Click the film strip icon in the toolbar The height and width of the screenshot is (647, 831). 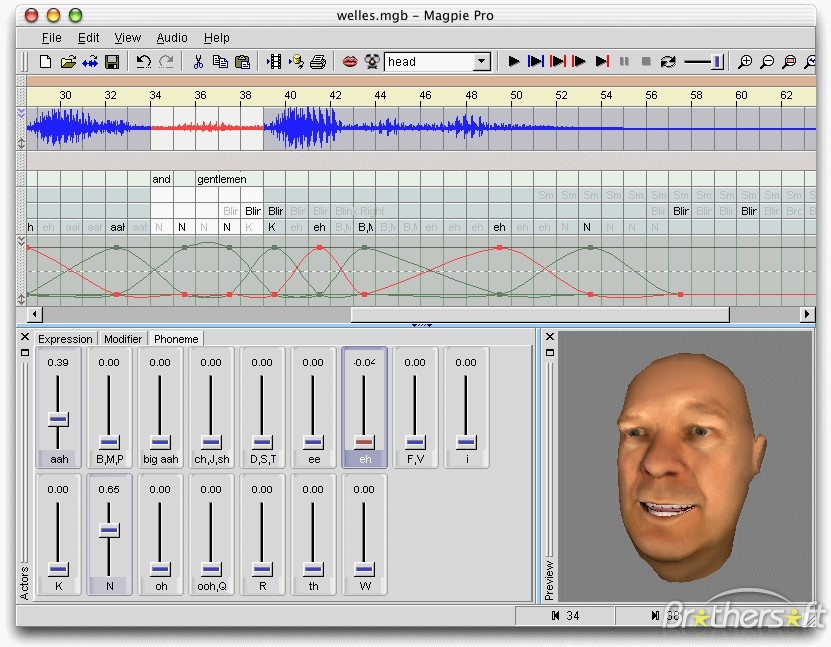point(274,62)
